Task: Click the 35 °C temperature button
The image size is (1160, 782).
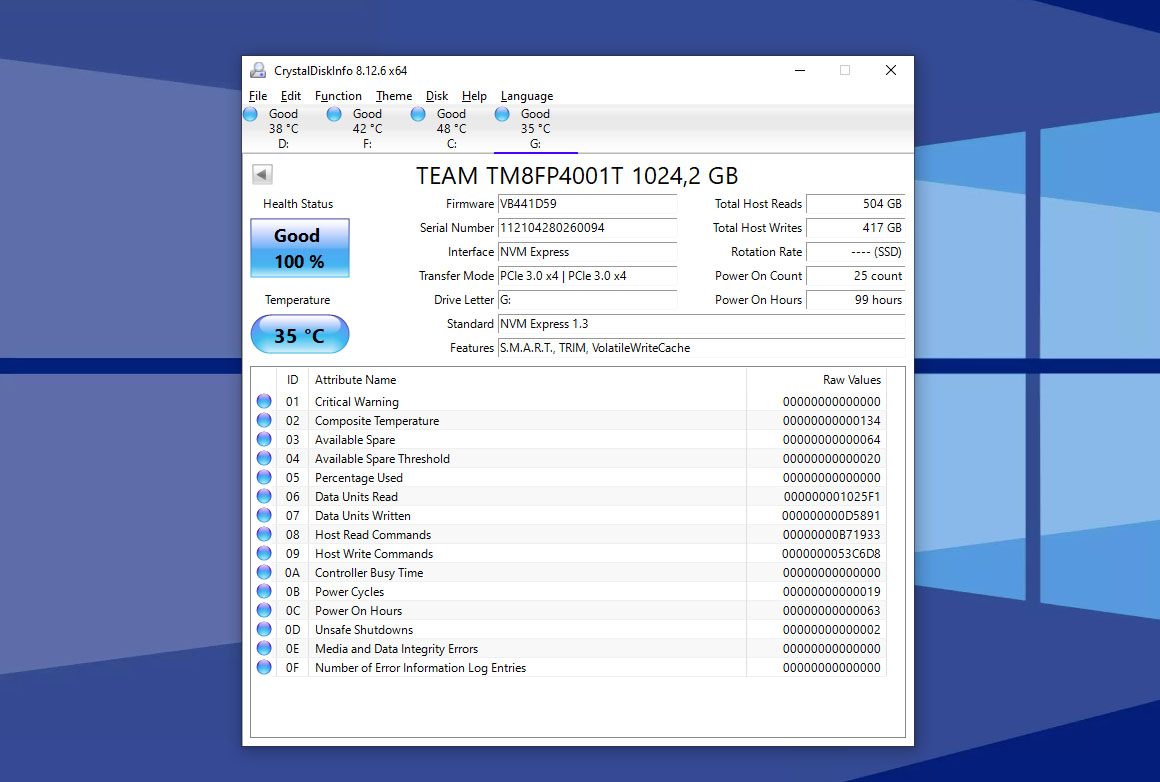Action: (300, 334)
